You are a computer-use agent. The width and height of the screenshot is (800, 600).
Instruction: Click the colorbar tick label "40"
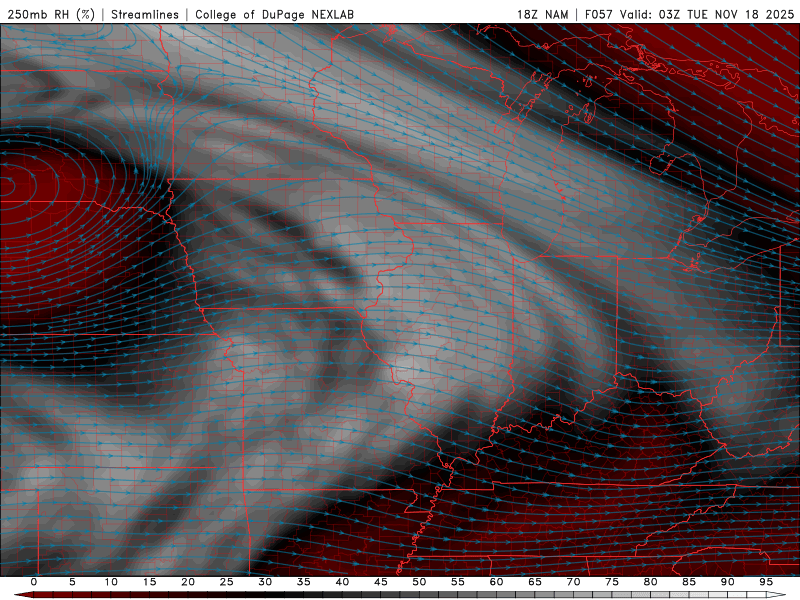point(342,582)
